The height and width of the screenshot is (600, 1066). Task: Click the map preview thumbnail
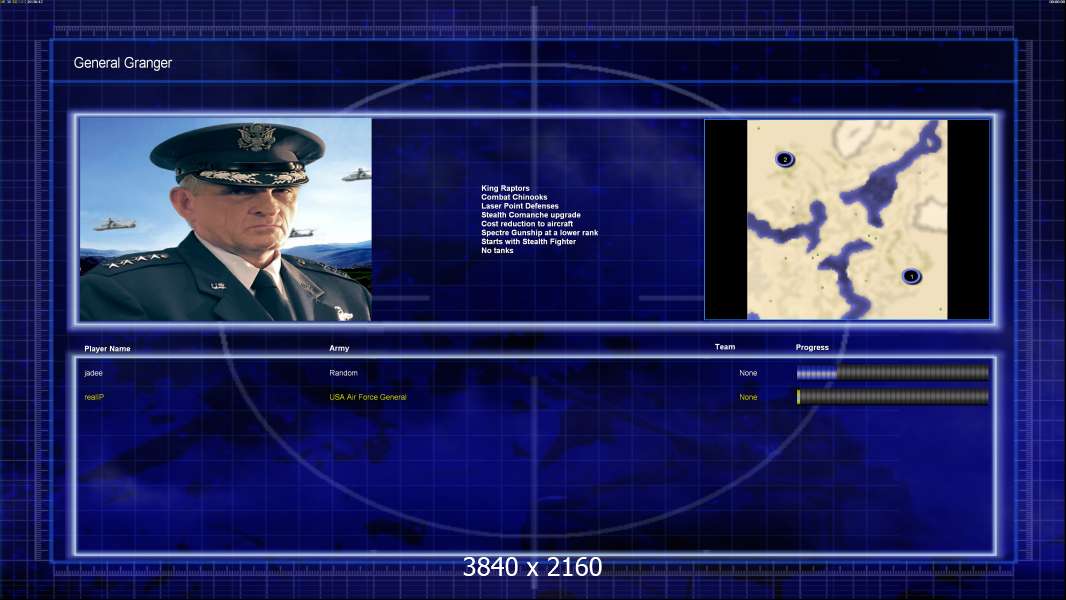pyautogui.click(x=847, y=219)
